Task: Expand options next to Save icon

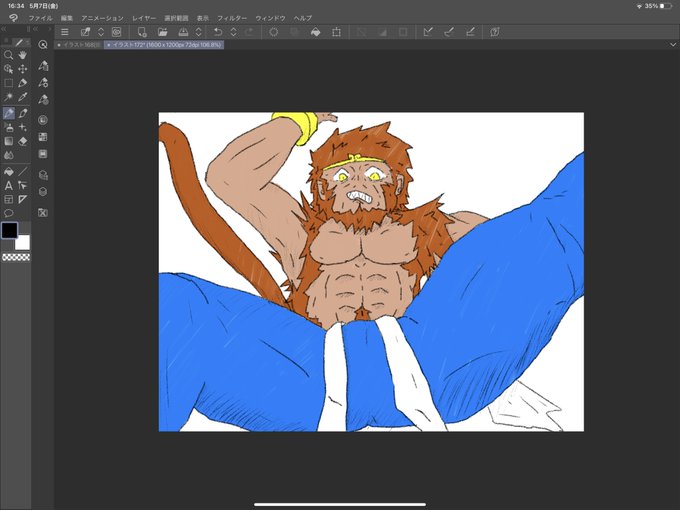Action: click(x=199, y=32)
